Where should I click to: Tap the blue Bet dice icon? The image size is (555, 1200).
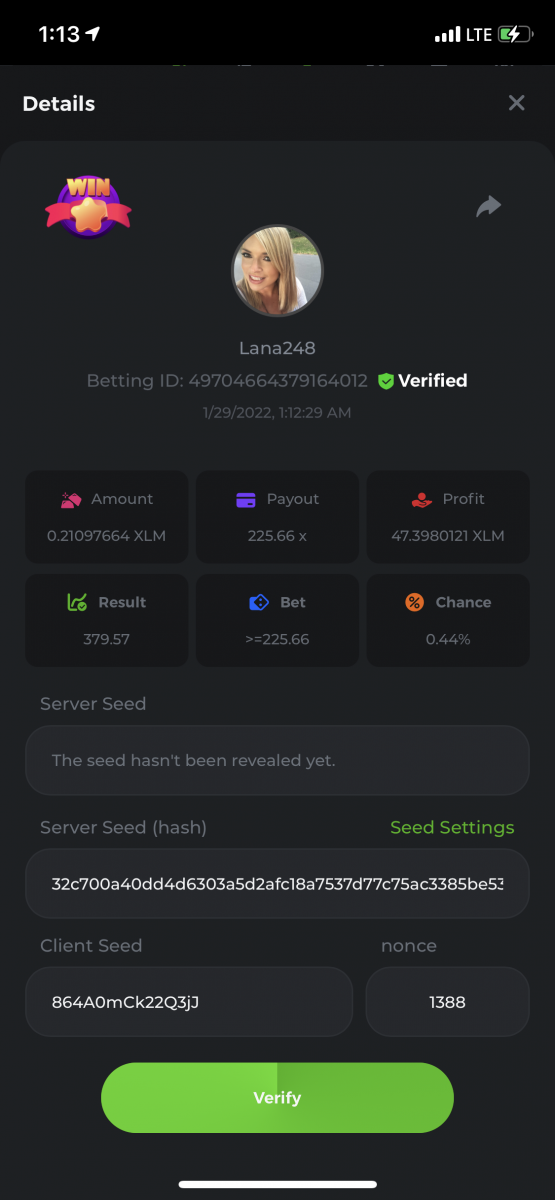point(259,602)
